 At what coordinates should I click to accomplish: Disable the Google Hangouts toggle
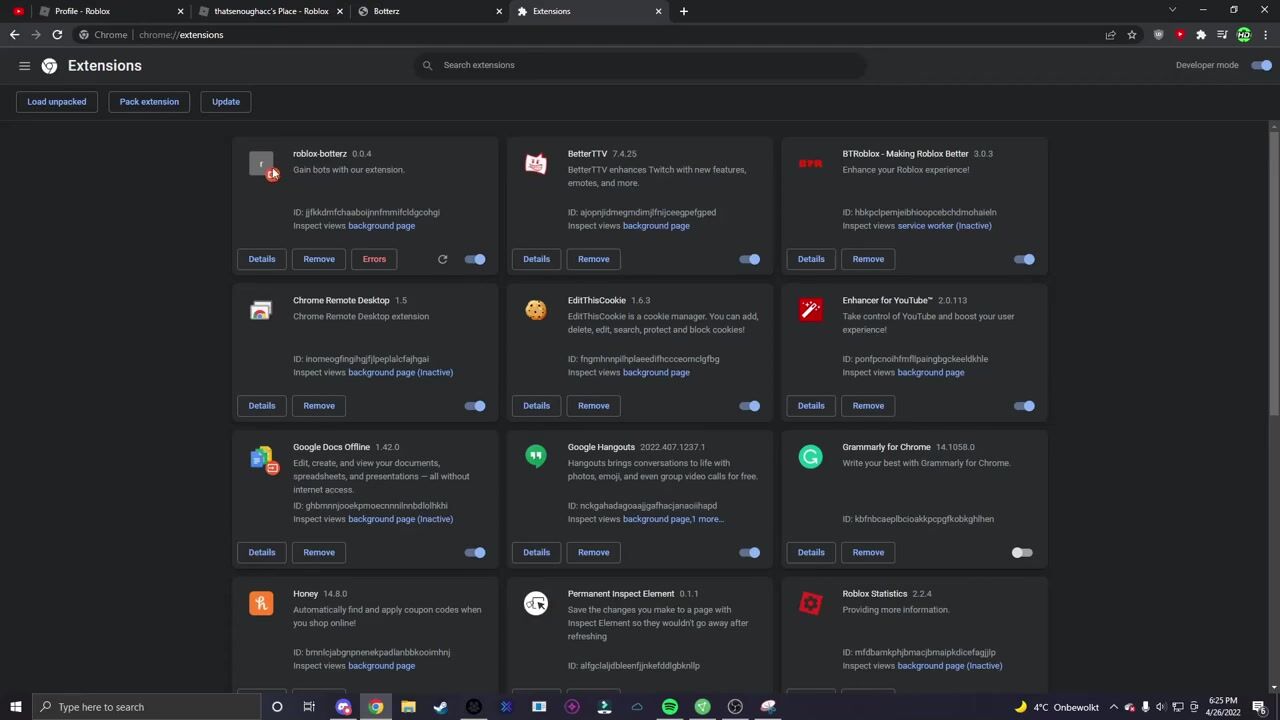tap(750, 552)
